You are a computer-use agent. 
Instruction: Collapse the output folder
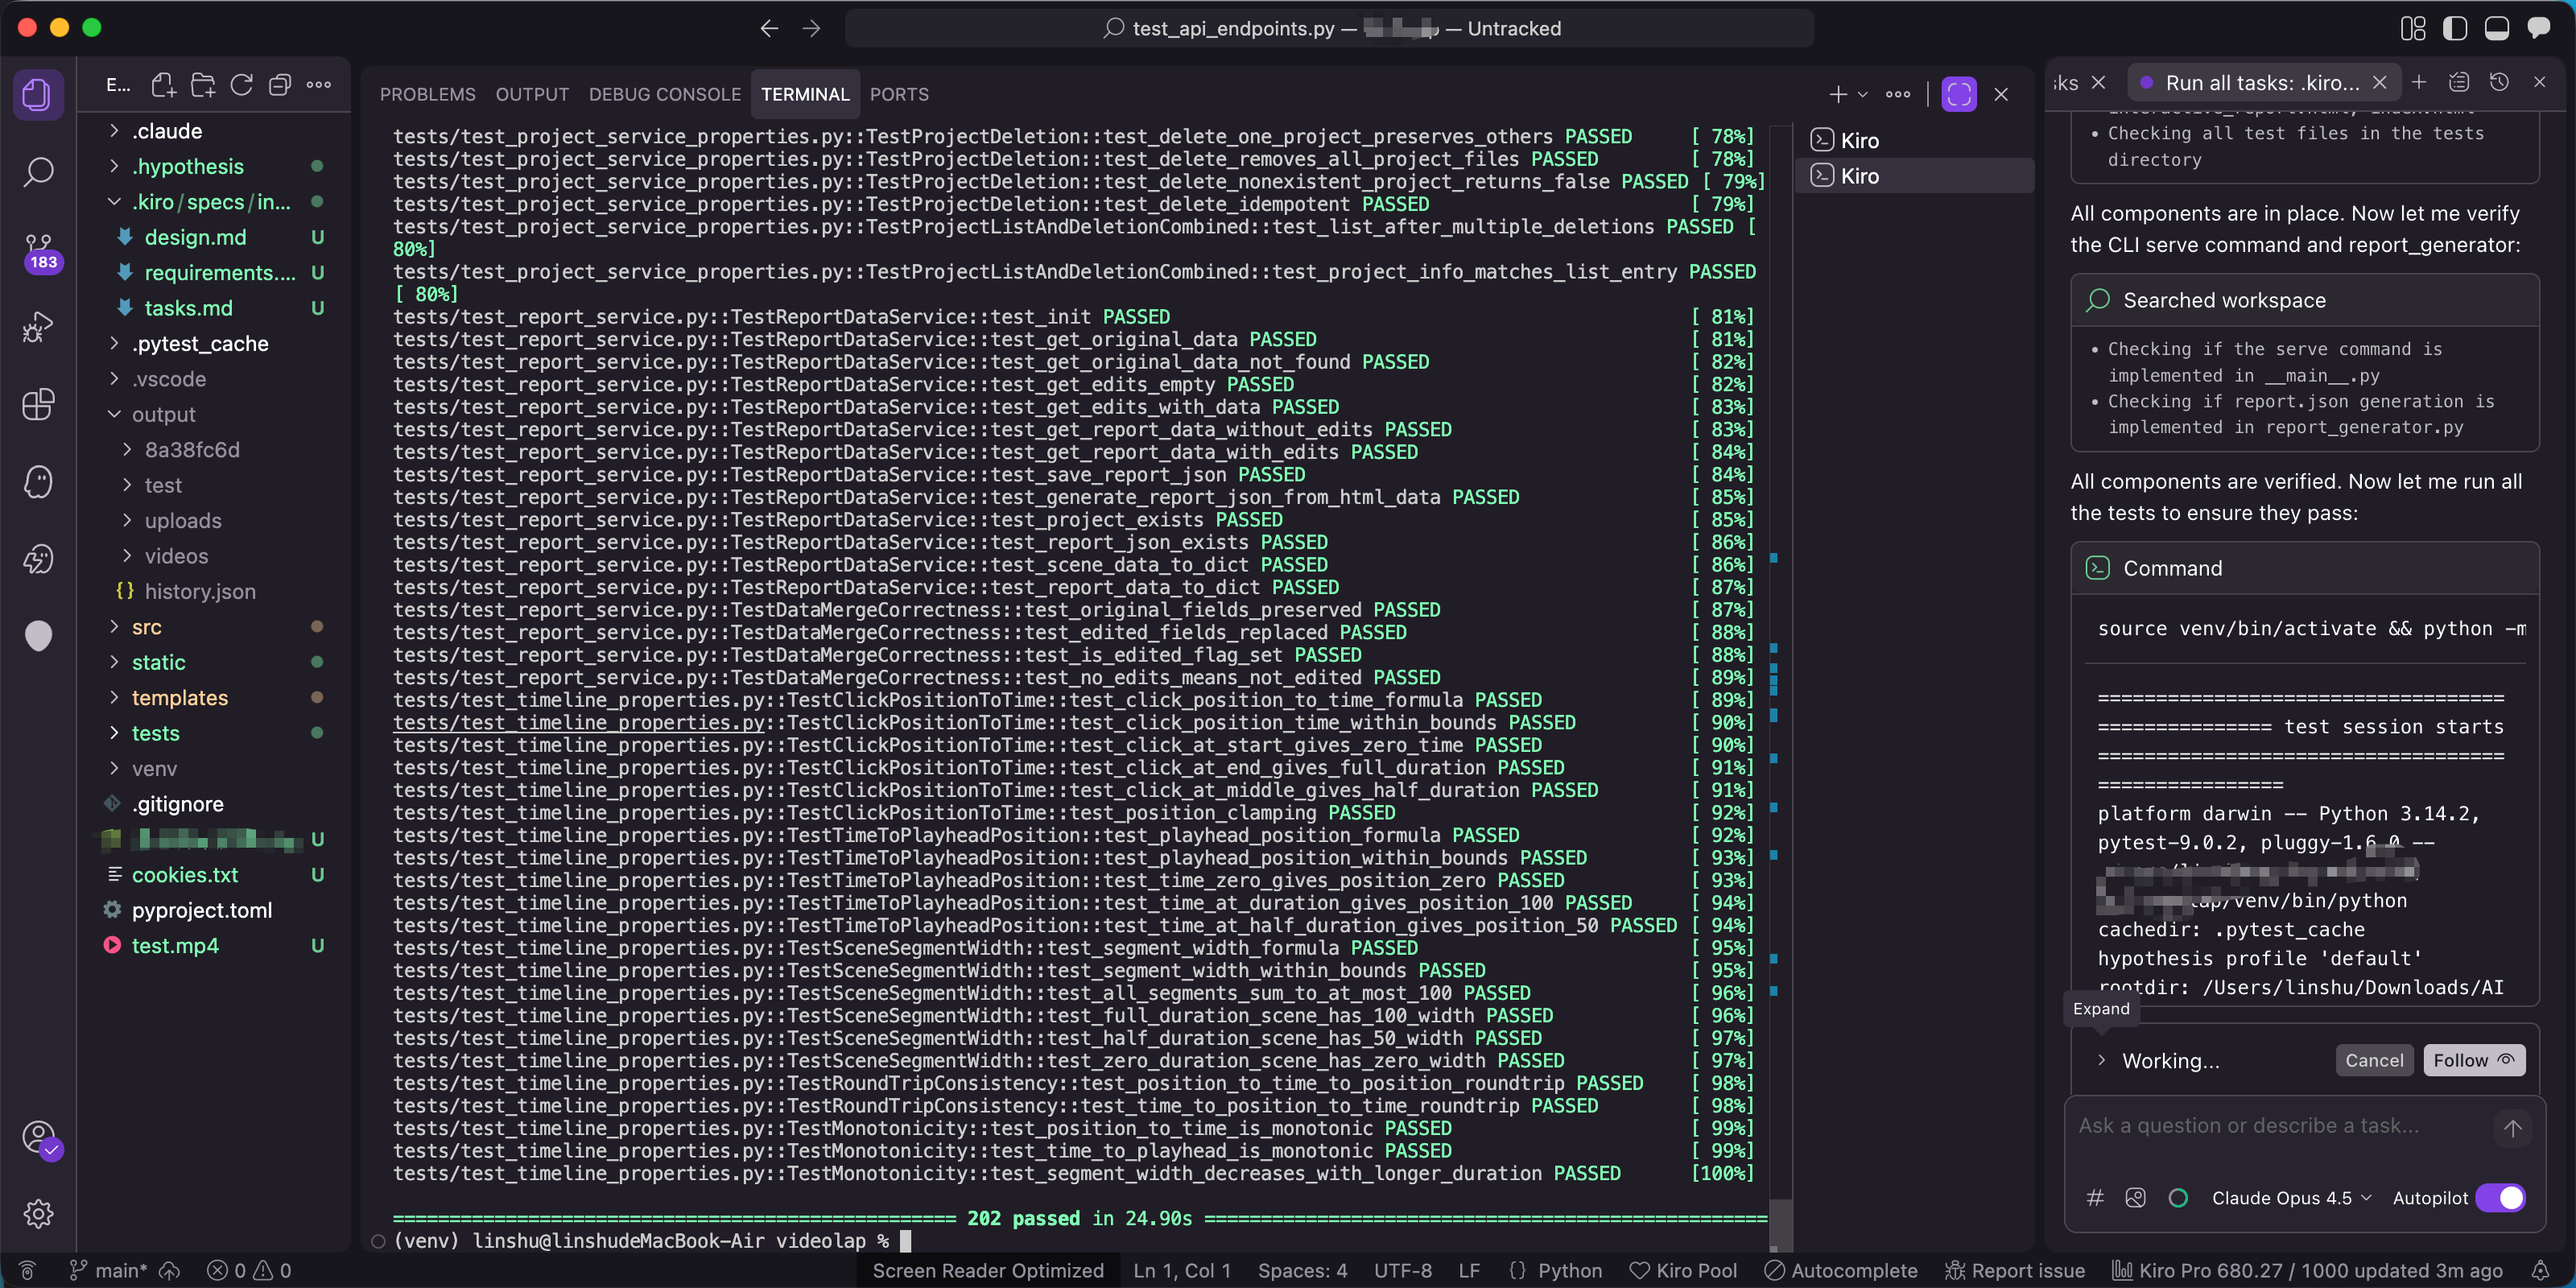(x=163, y=414)
